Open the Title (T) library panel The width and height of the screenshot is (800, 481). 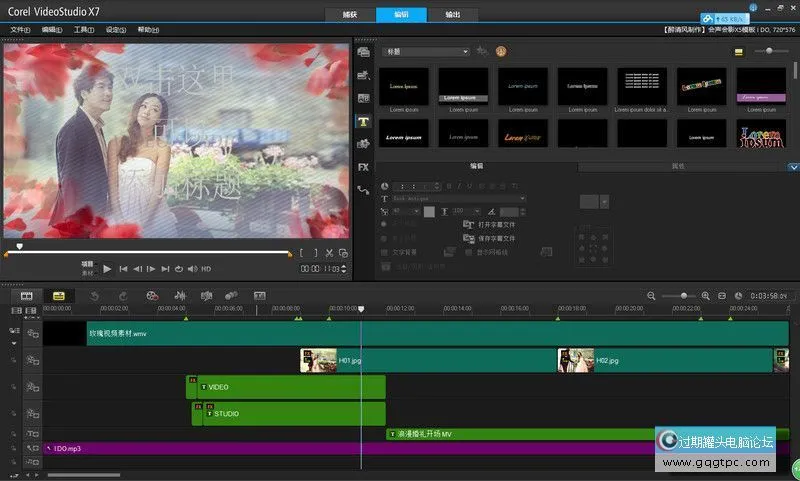363,121
